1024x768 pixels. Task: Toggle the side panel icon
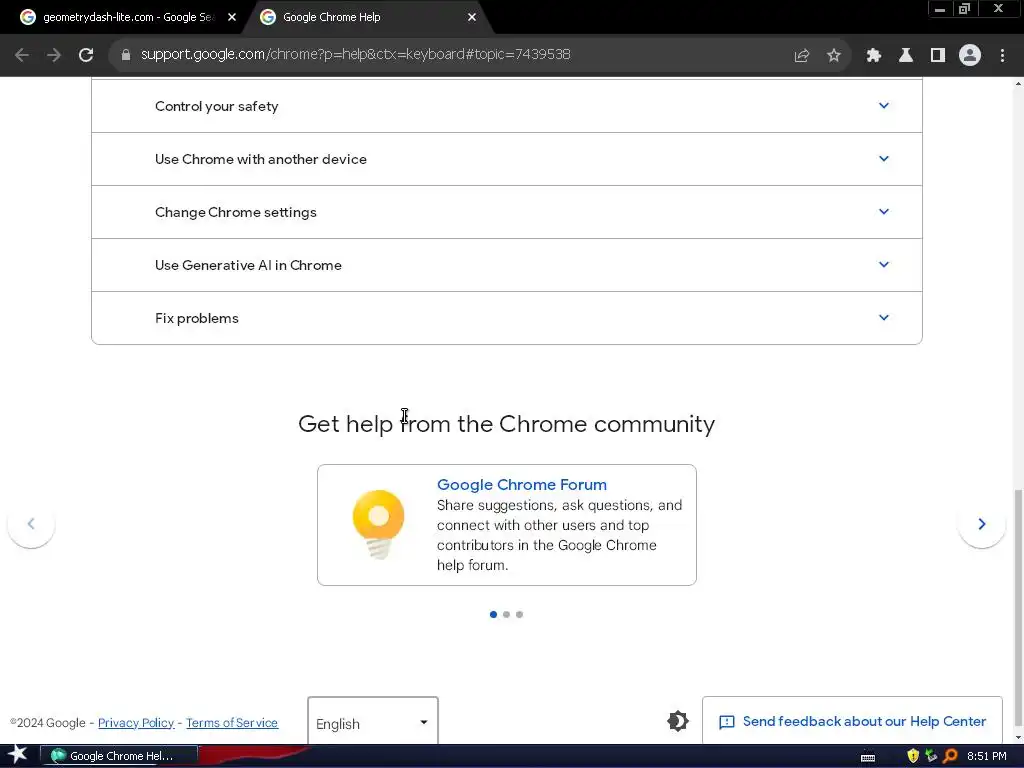938,56
